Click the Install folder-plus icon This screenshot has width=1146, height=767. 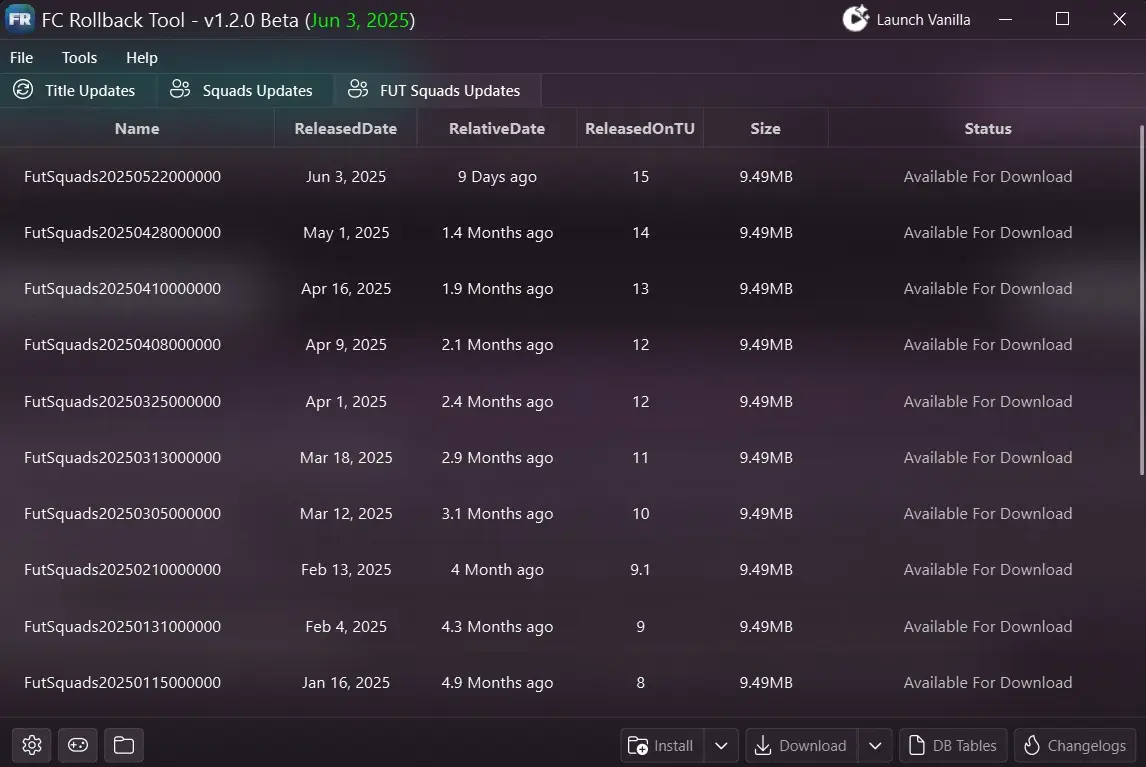pos(637,745)
